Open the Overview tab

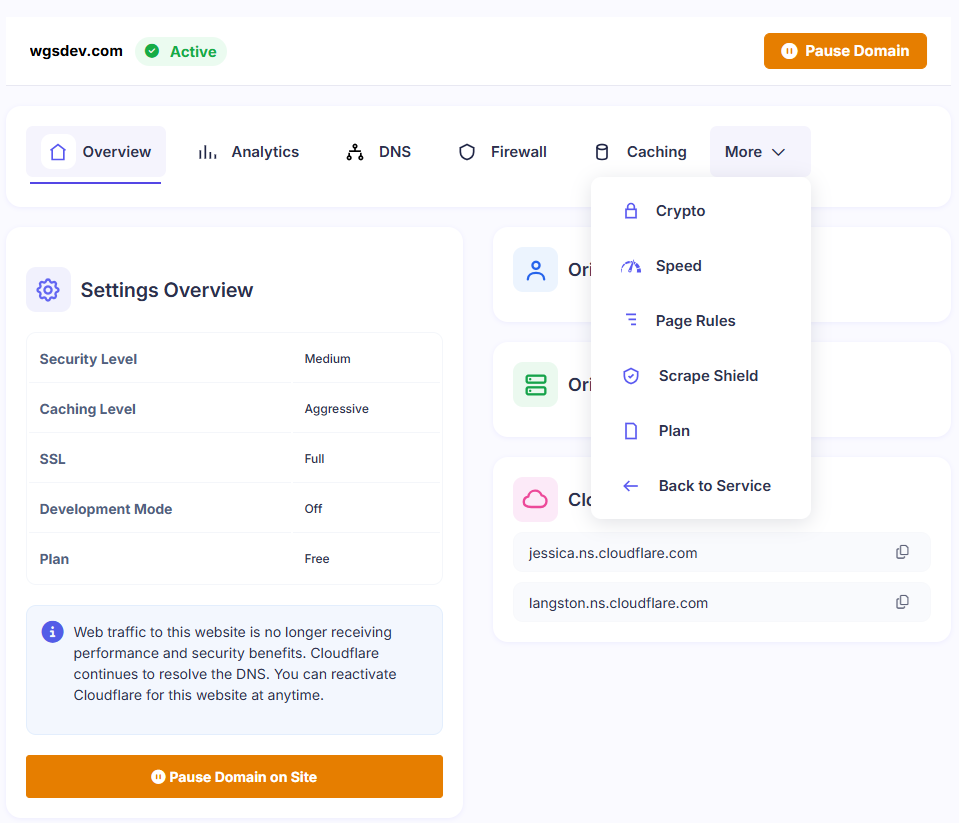pyautogui.click(x=96, y=152)
